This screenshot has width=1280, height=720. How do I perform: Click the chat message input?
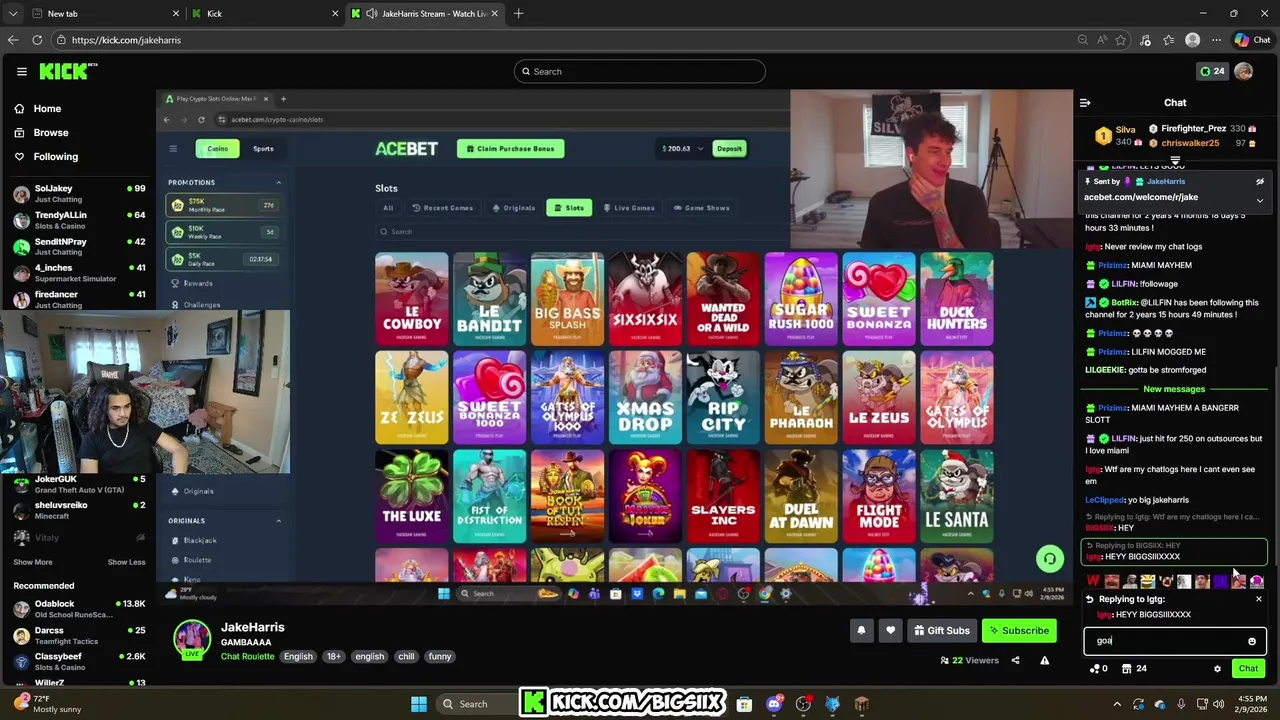pos(1175,641)
